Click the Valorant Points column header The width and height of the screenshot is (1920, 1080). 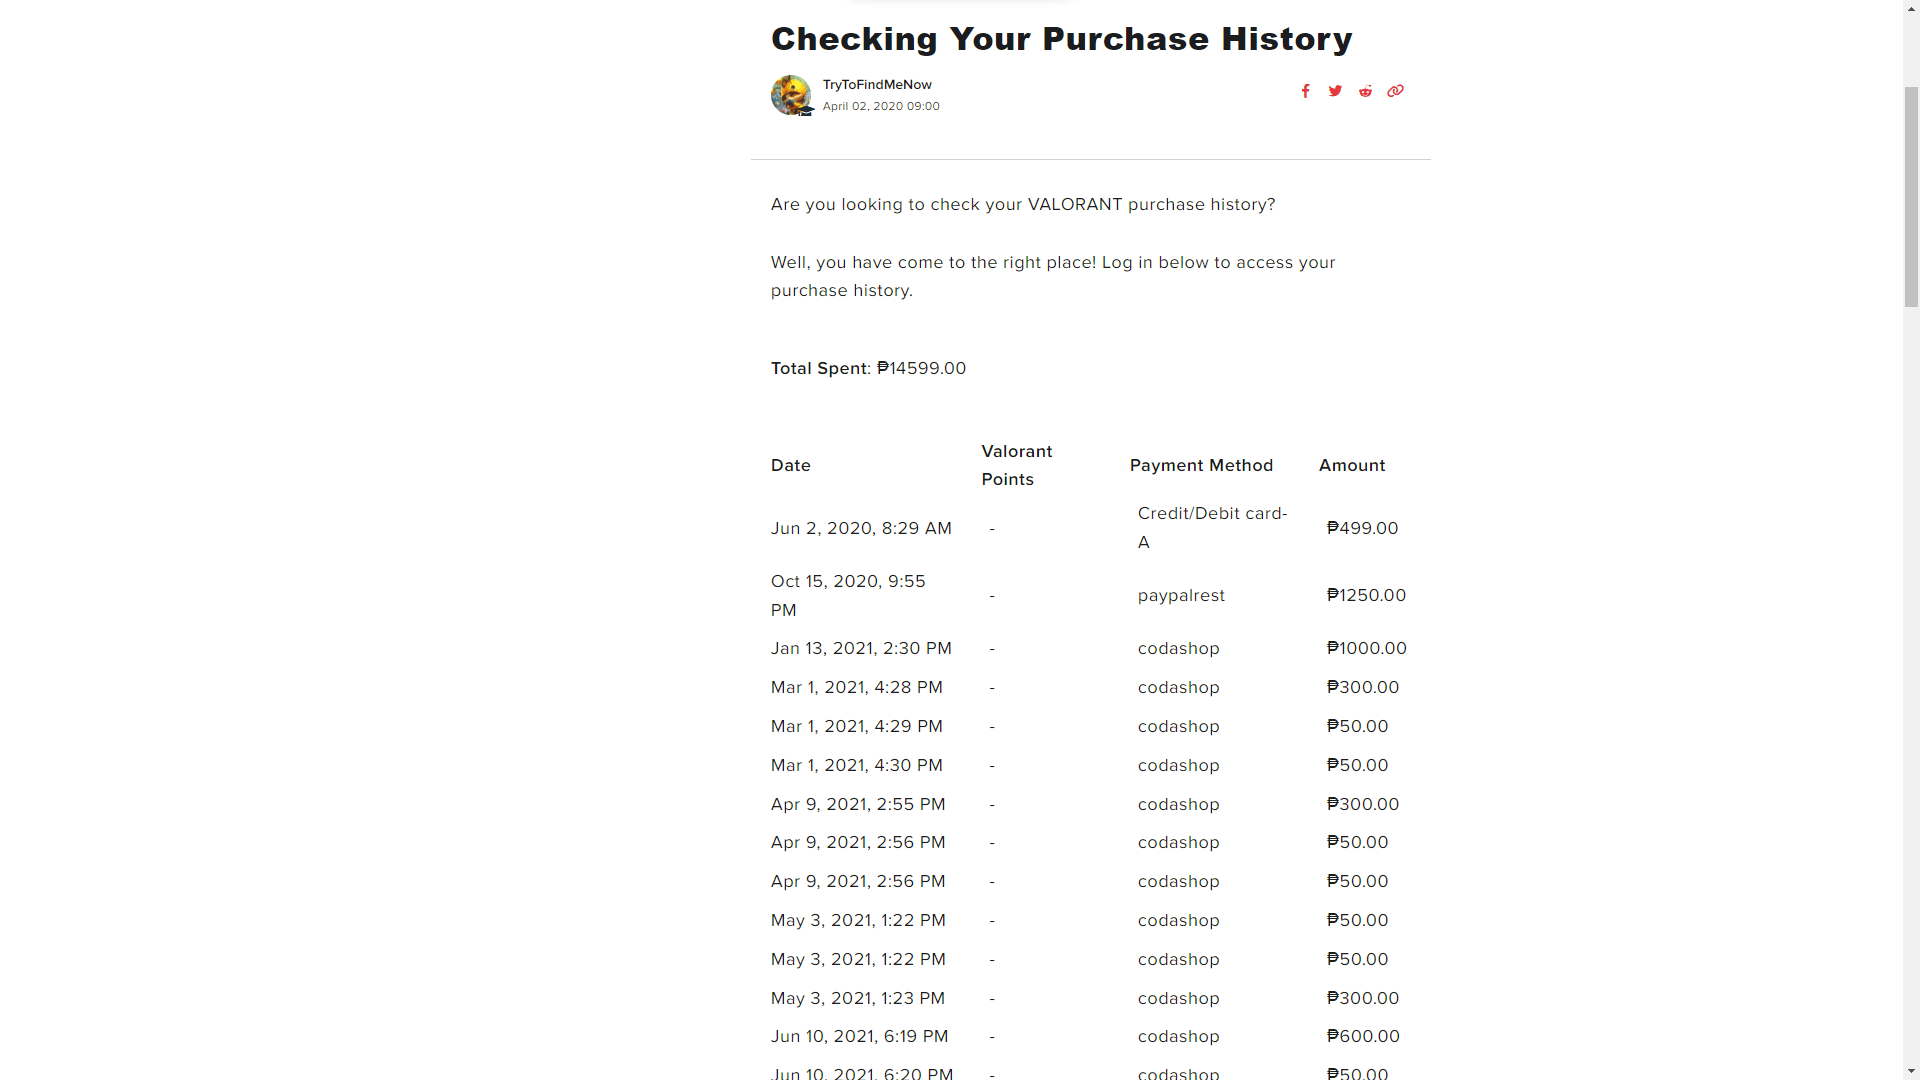coord(1017,465)
